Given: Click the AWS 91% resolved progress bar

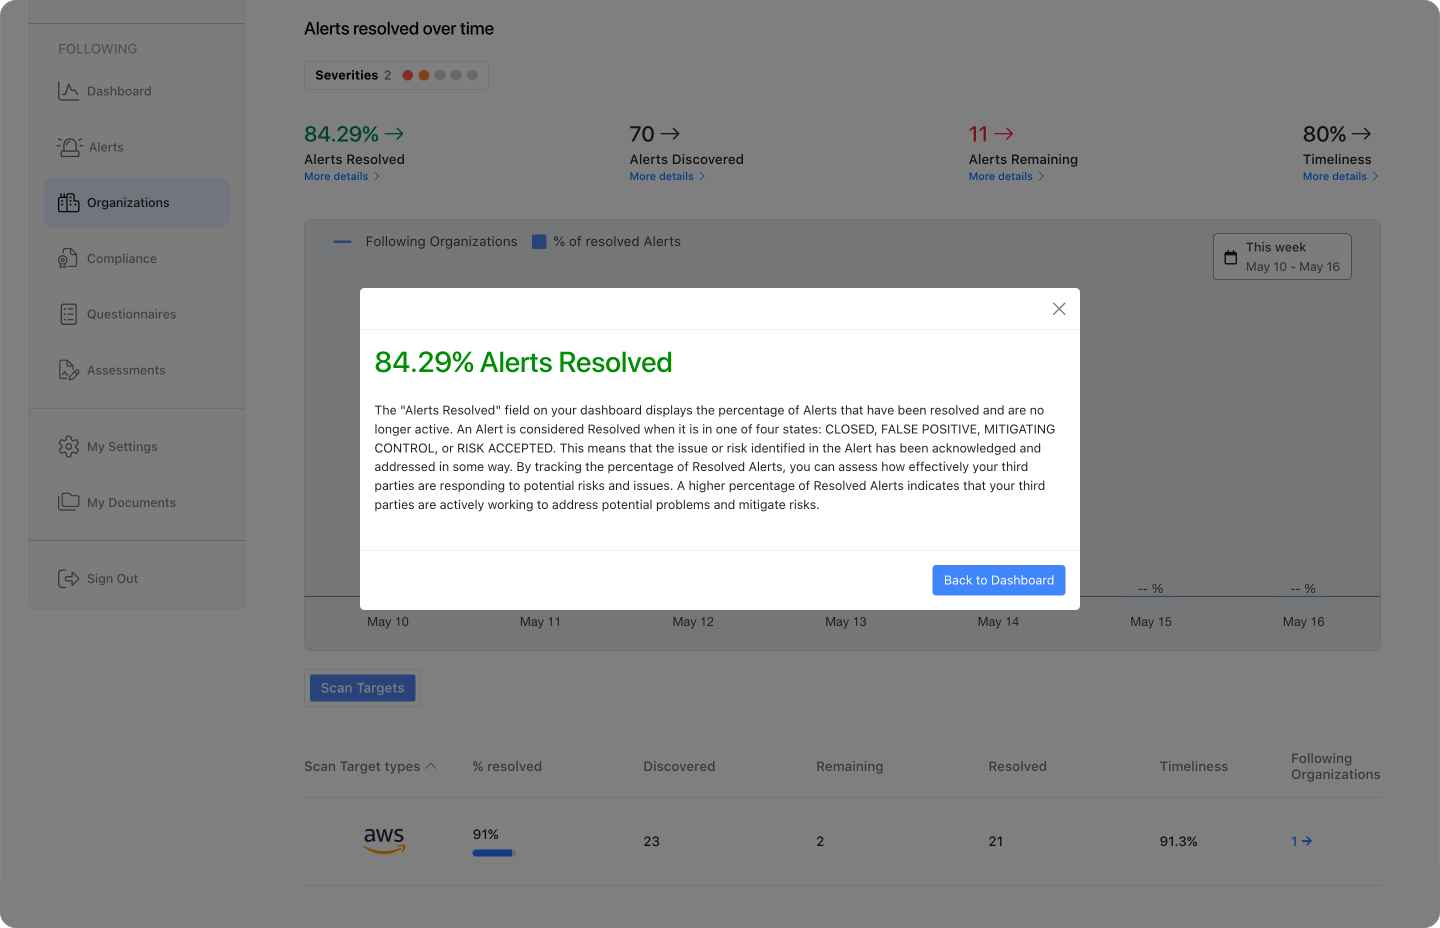Looking at the screenshot, I should 494,853.
